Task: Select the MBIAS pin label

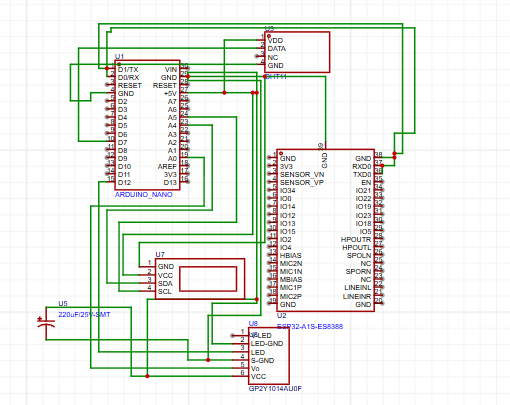Action: pyautogui.click(x=291, y=280)
